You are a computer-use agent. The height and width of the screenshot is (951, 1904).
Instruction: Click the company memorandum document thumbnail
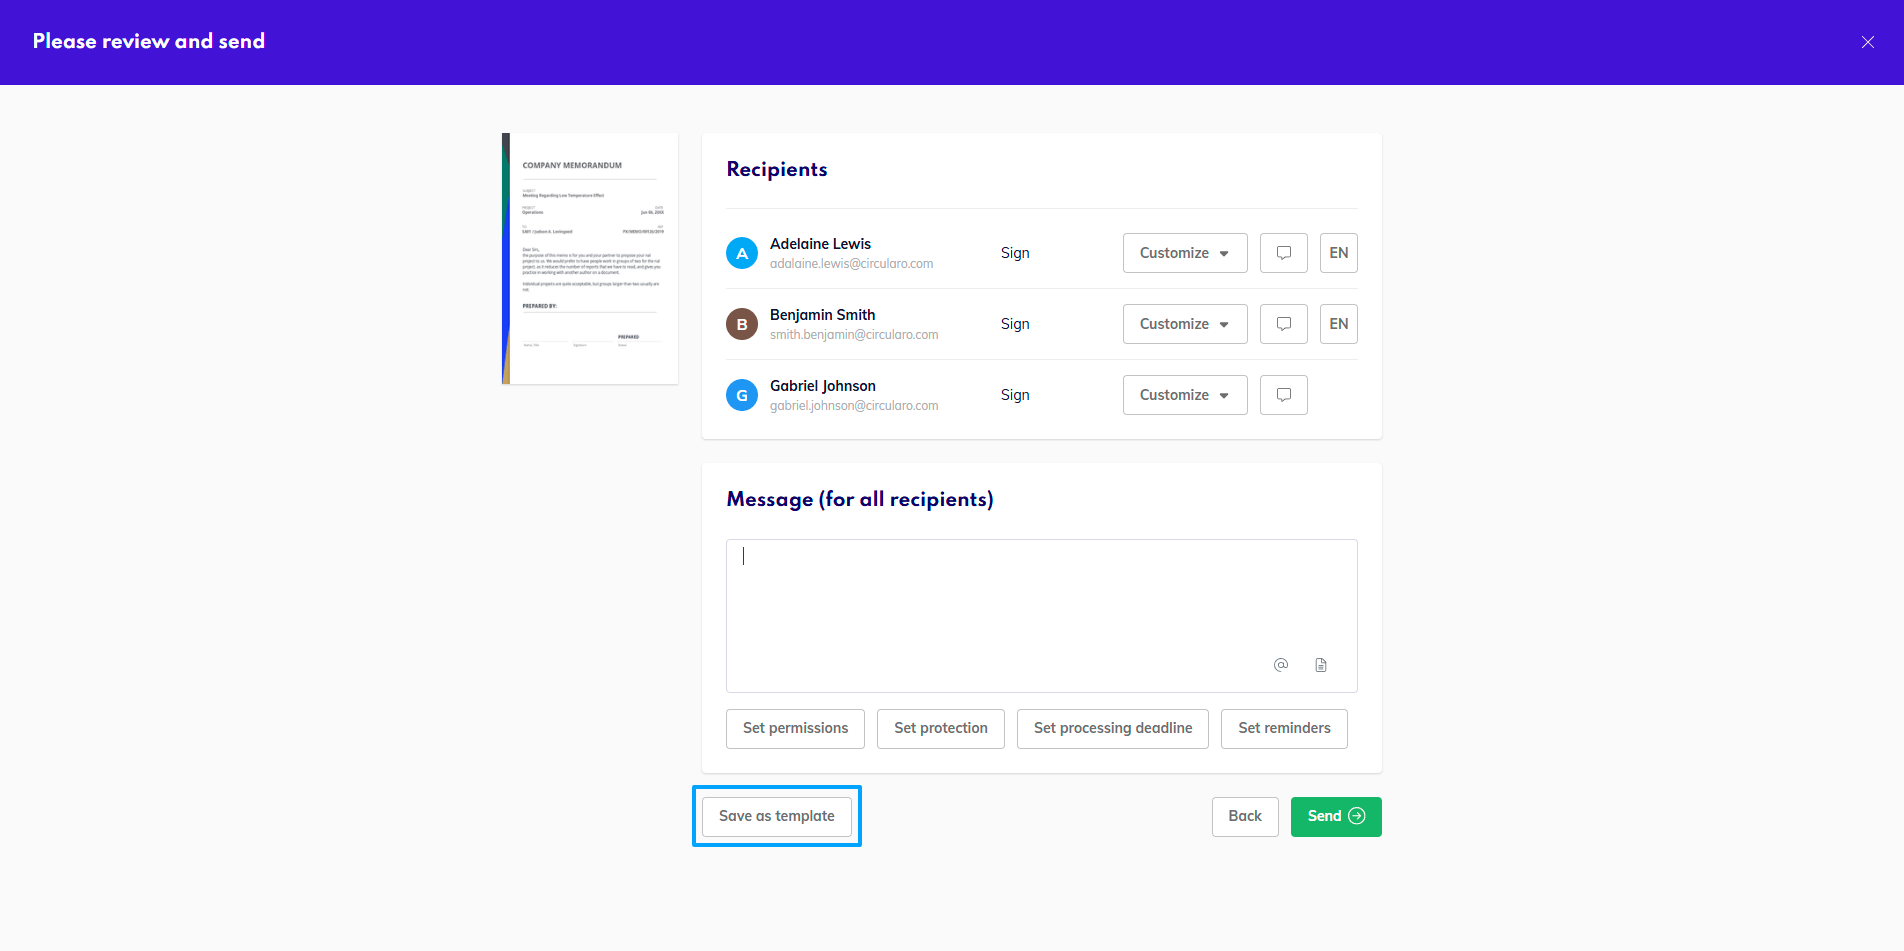[589, 257]
